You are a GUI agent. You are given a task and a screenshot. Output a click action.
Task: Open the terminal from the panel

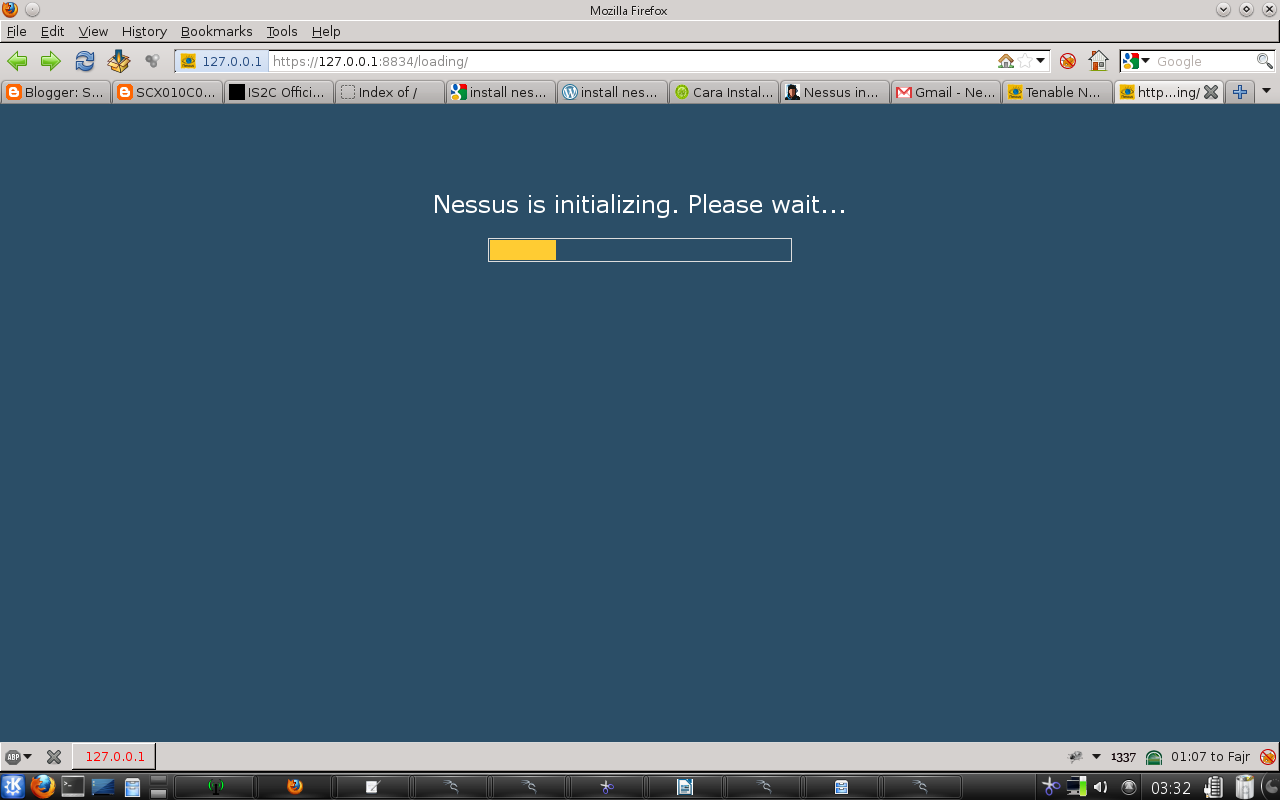[73, 786]
